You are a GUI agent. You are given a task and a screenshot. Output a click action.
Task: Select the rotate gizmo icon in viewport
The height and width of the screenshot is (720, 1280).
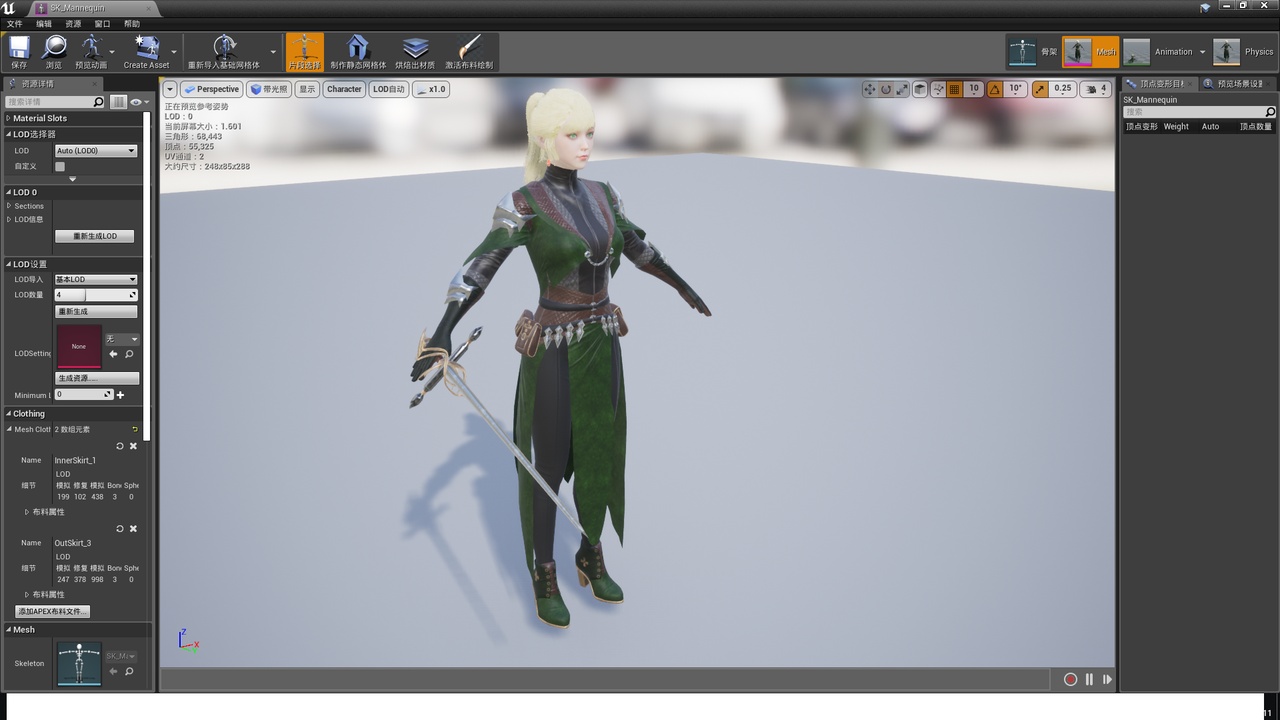(x=886, y=89)
